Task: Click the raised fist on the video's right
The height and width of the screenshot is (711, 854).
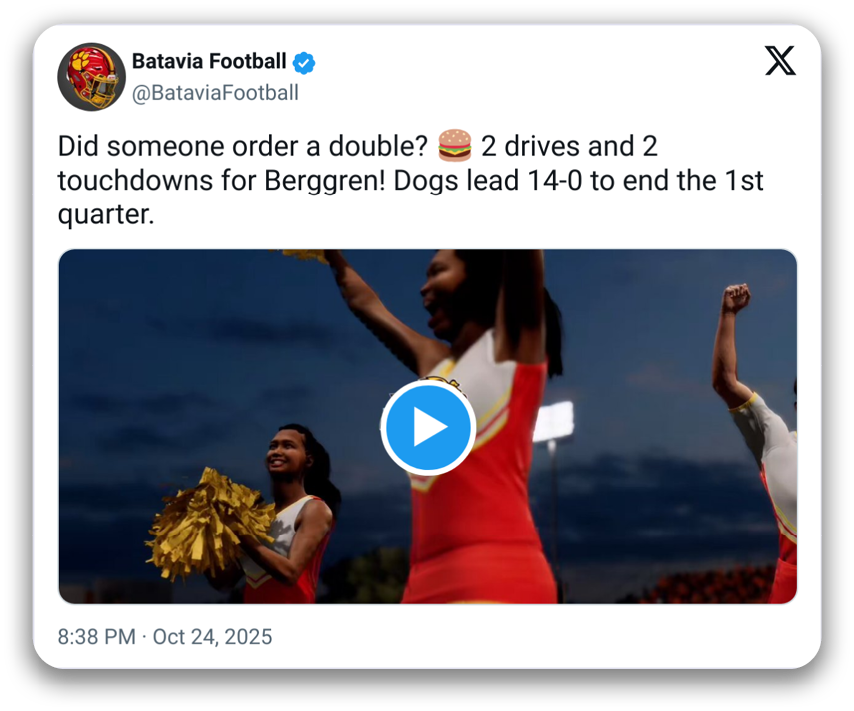Action: [x=736, y=298]
